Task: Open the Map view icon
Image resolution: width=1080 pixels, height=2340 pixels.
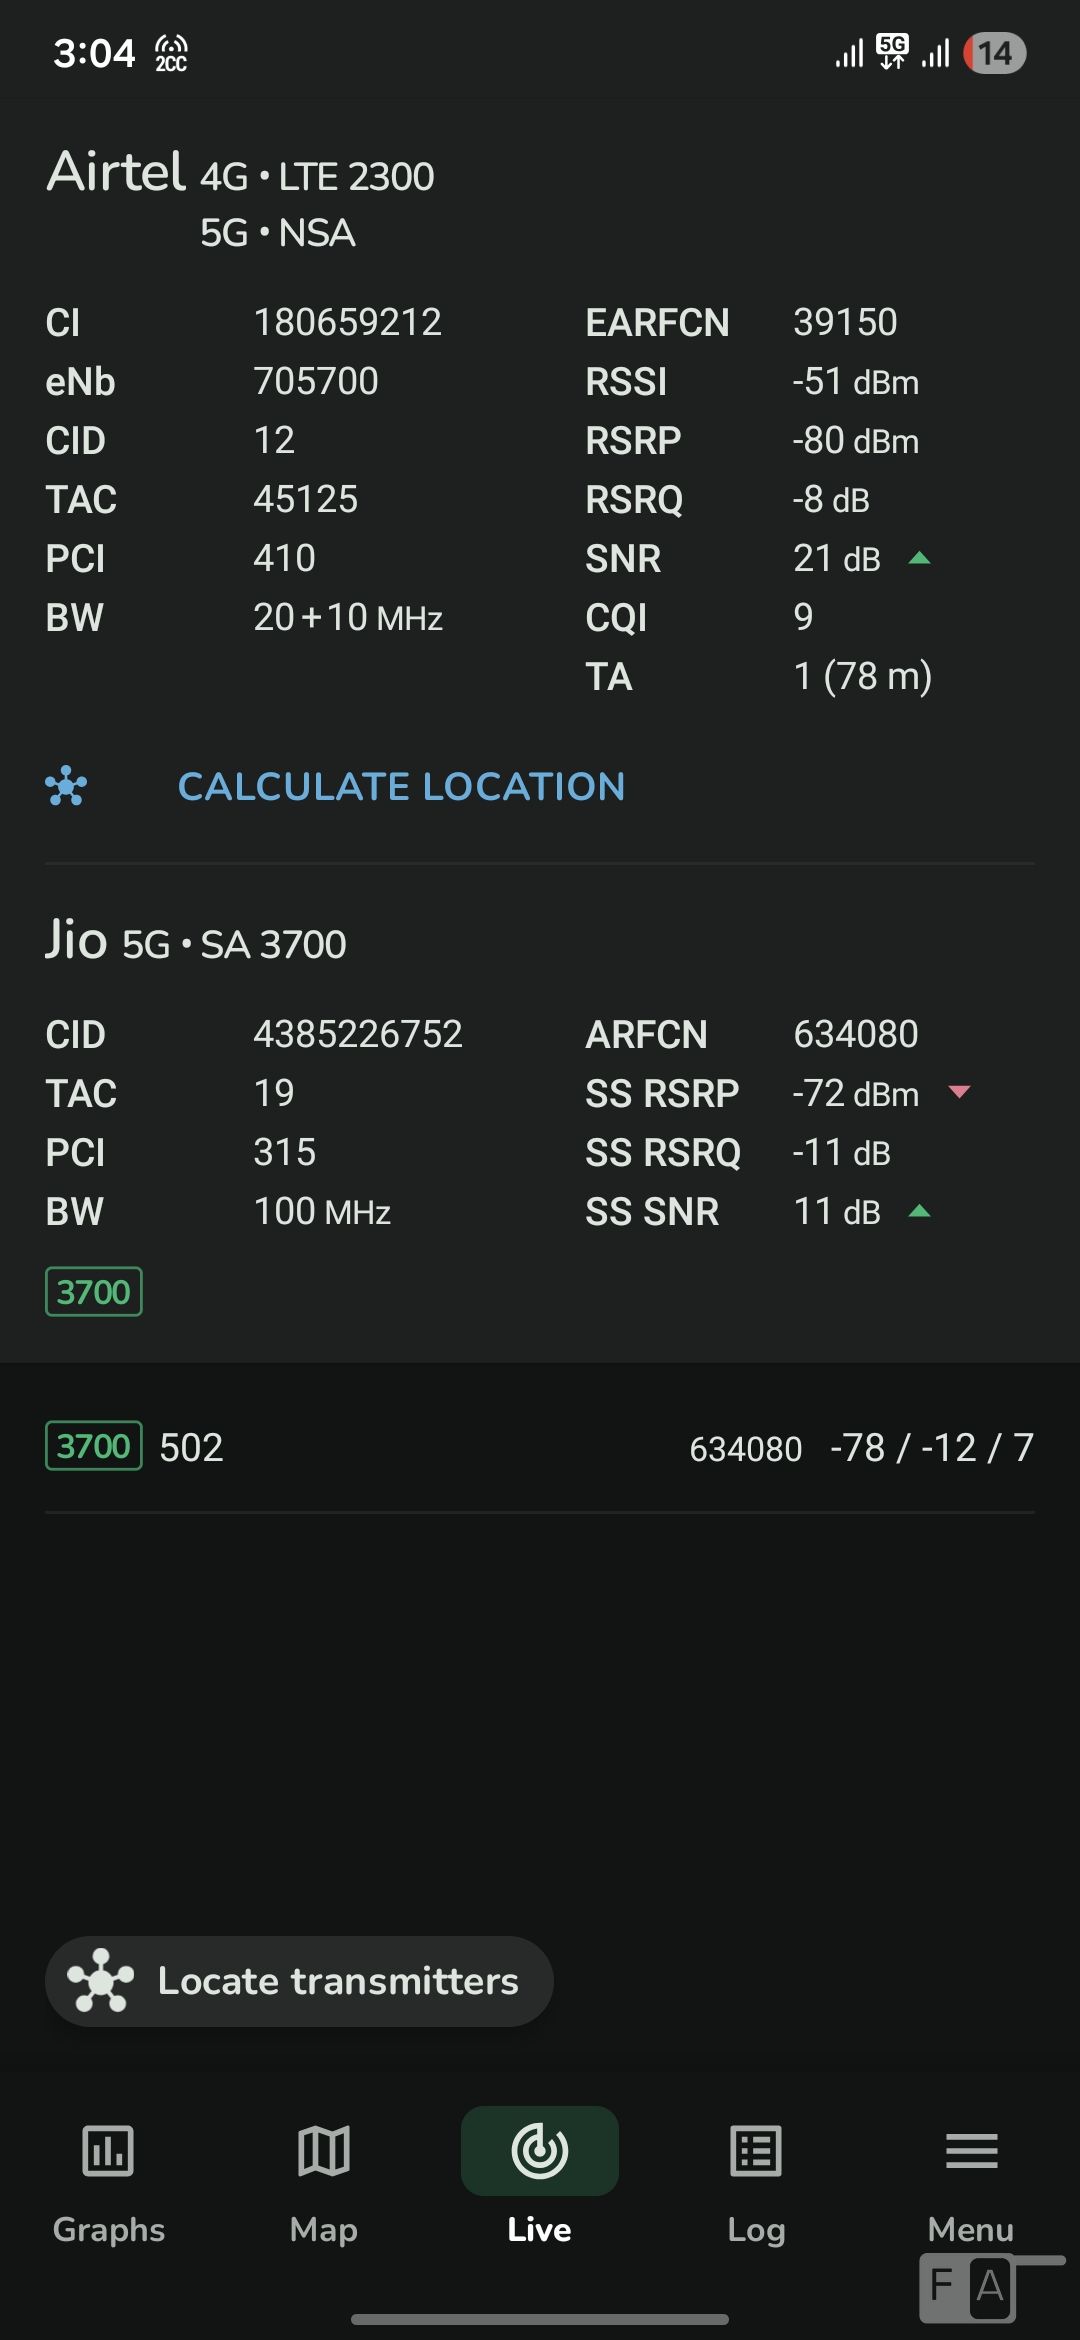Action: click(x=324, y=2150)
